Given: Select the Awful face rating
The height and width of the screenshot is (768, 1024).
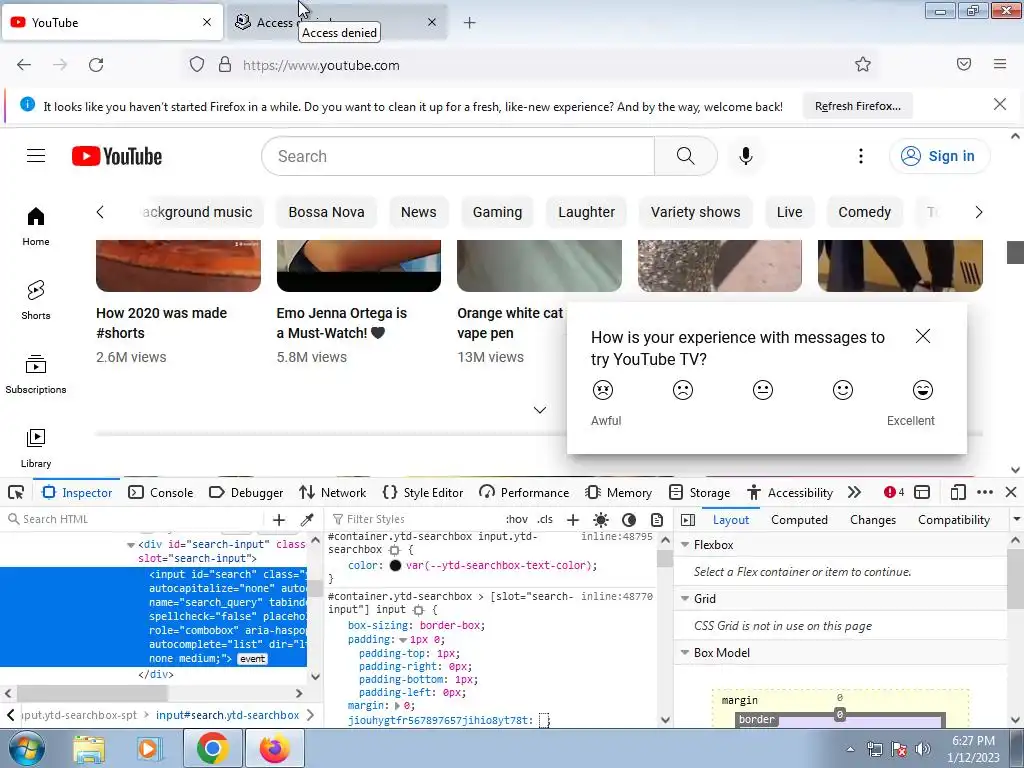Looking at the screenshot, I should click(603, 390).
